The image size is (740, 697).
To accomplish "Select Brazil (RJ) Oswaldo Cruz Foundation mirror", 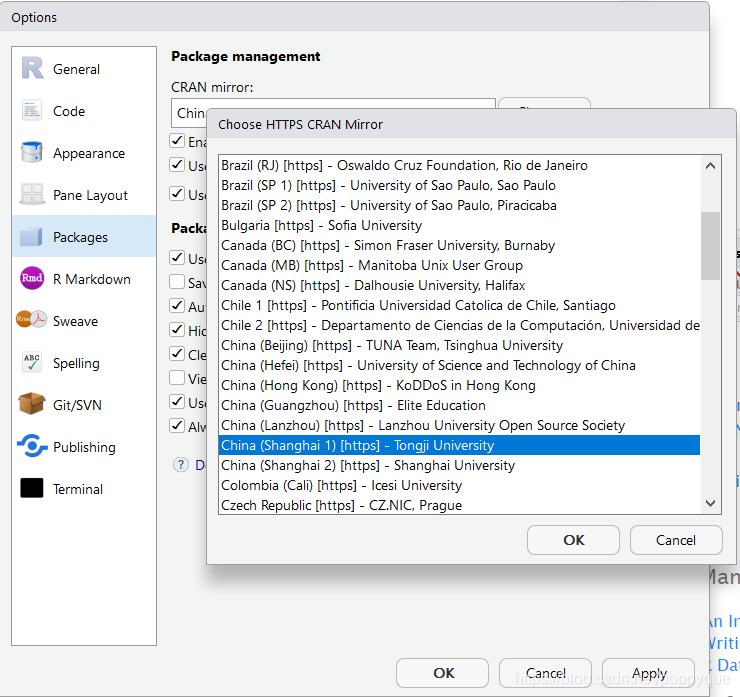I will (x=459, y=165).
